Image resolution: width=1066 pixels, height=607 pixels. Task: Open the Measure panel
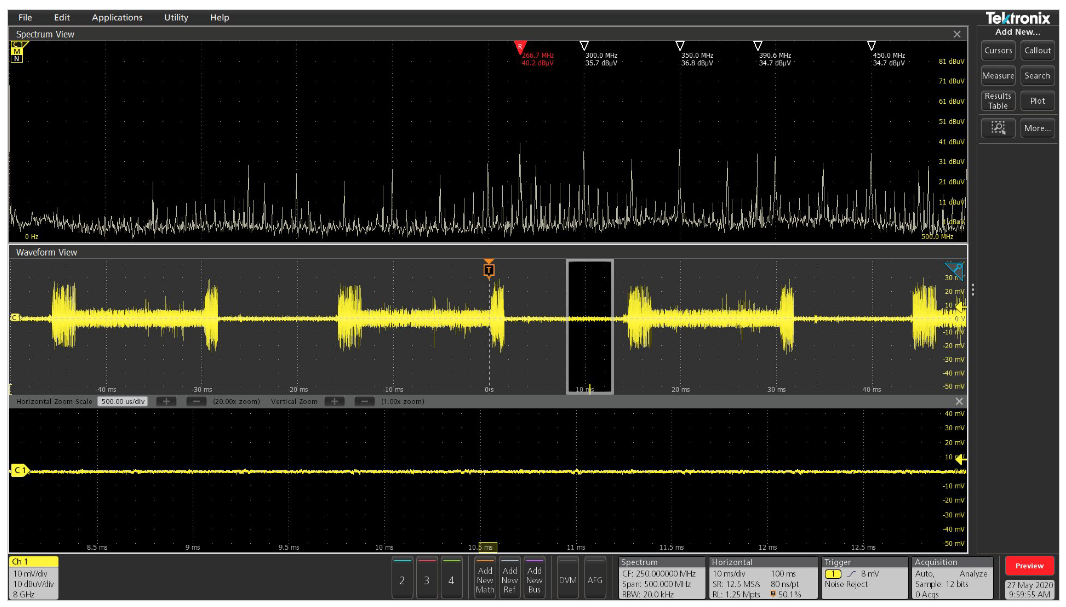pyautogui.click(x=998, y=75)
